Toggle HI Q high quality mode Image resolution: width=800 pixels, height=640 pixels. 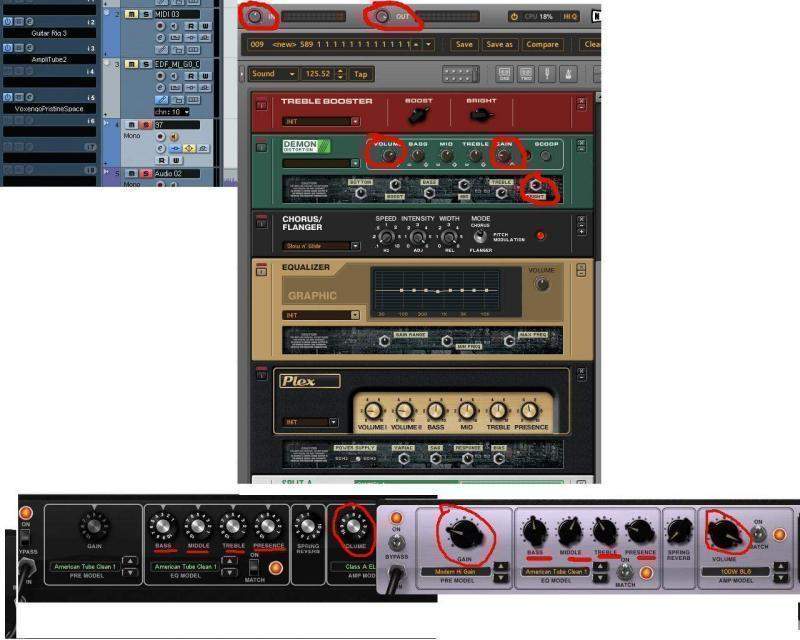click(570, 16)
